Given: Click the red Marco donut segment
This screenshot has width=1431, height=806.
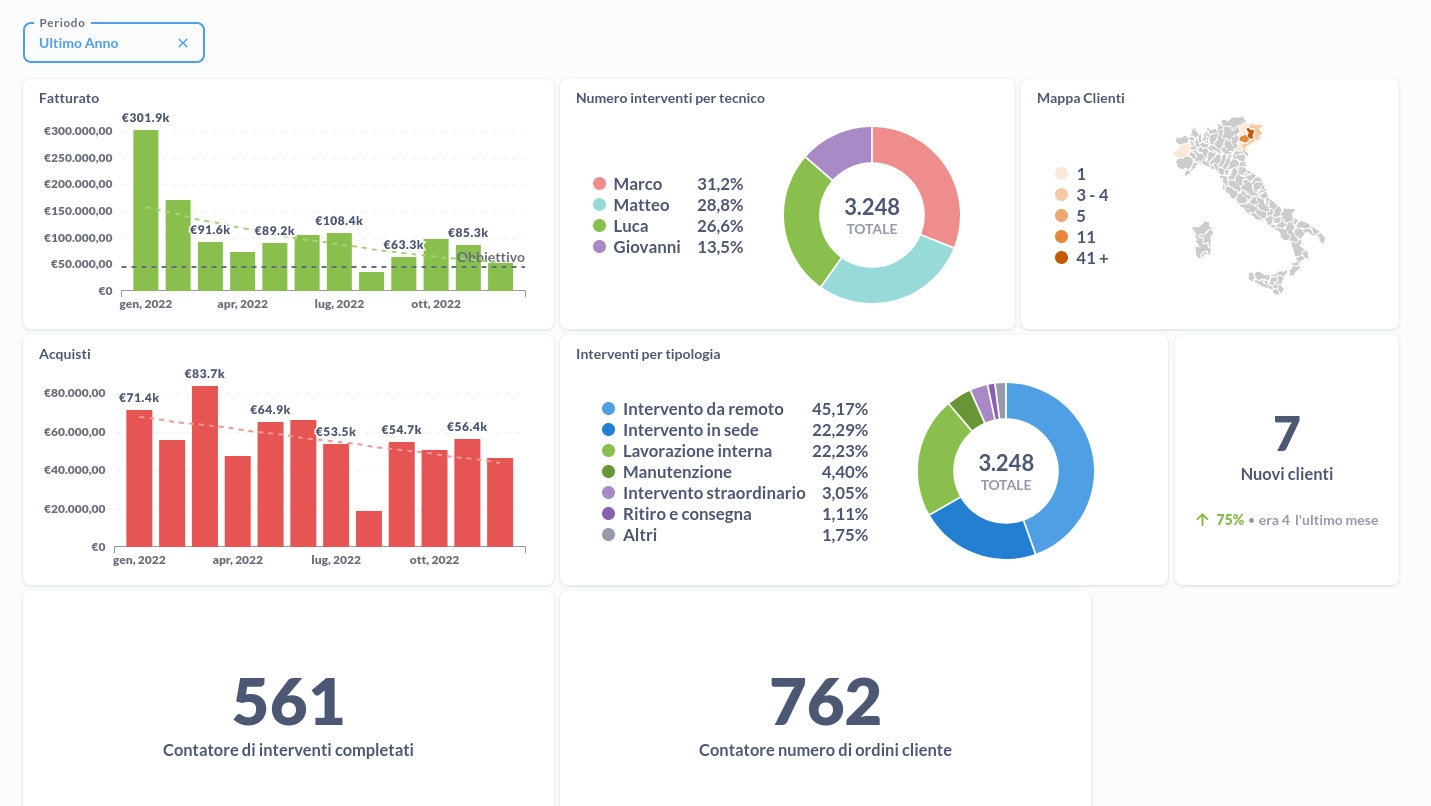Looking at the screenshot, I should [924, 180].
